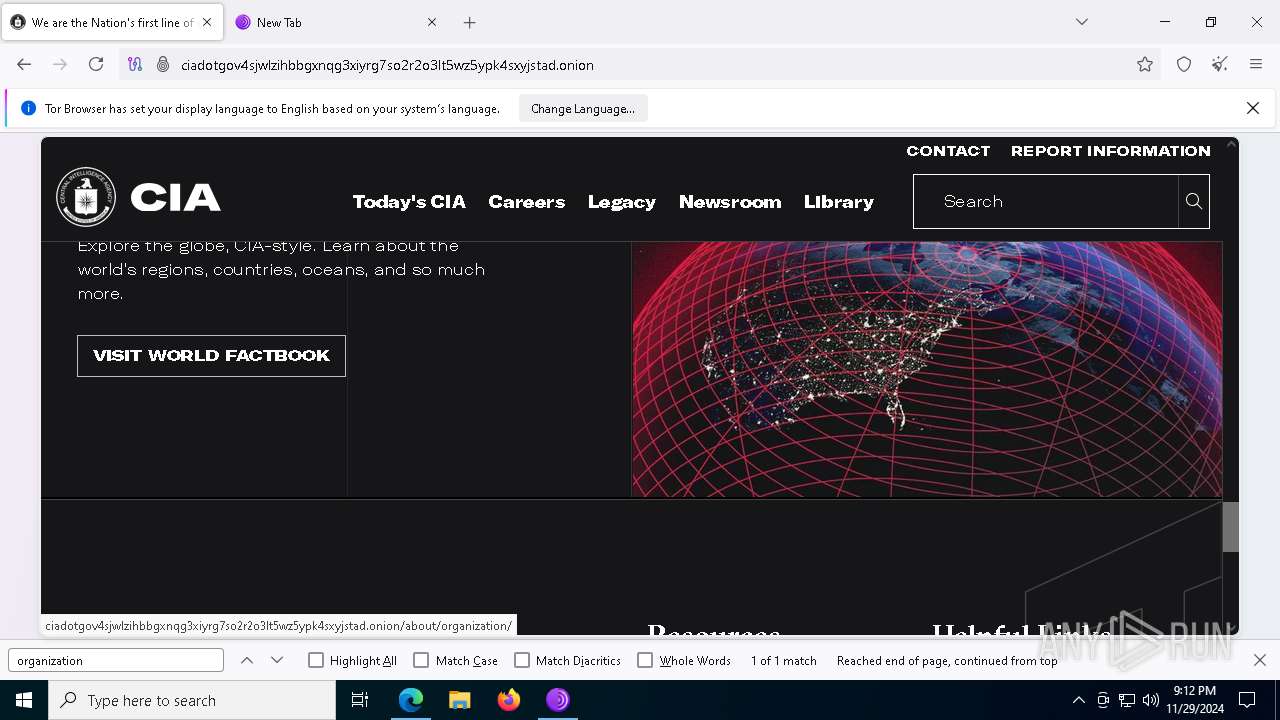
Task: Open the shield security level icon
Action: 1184,64
